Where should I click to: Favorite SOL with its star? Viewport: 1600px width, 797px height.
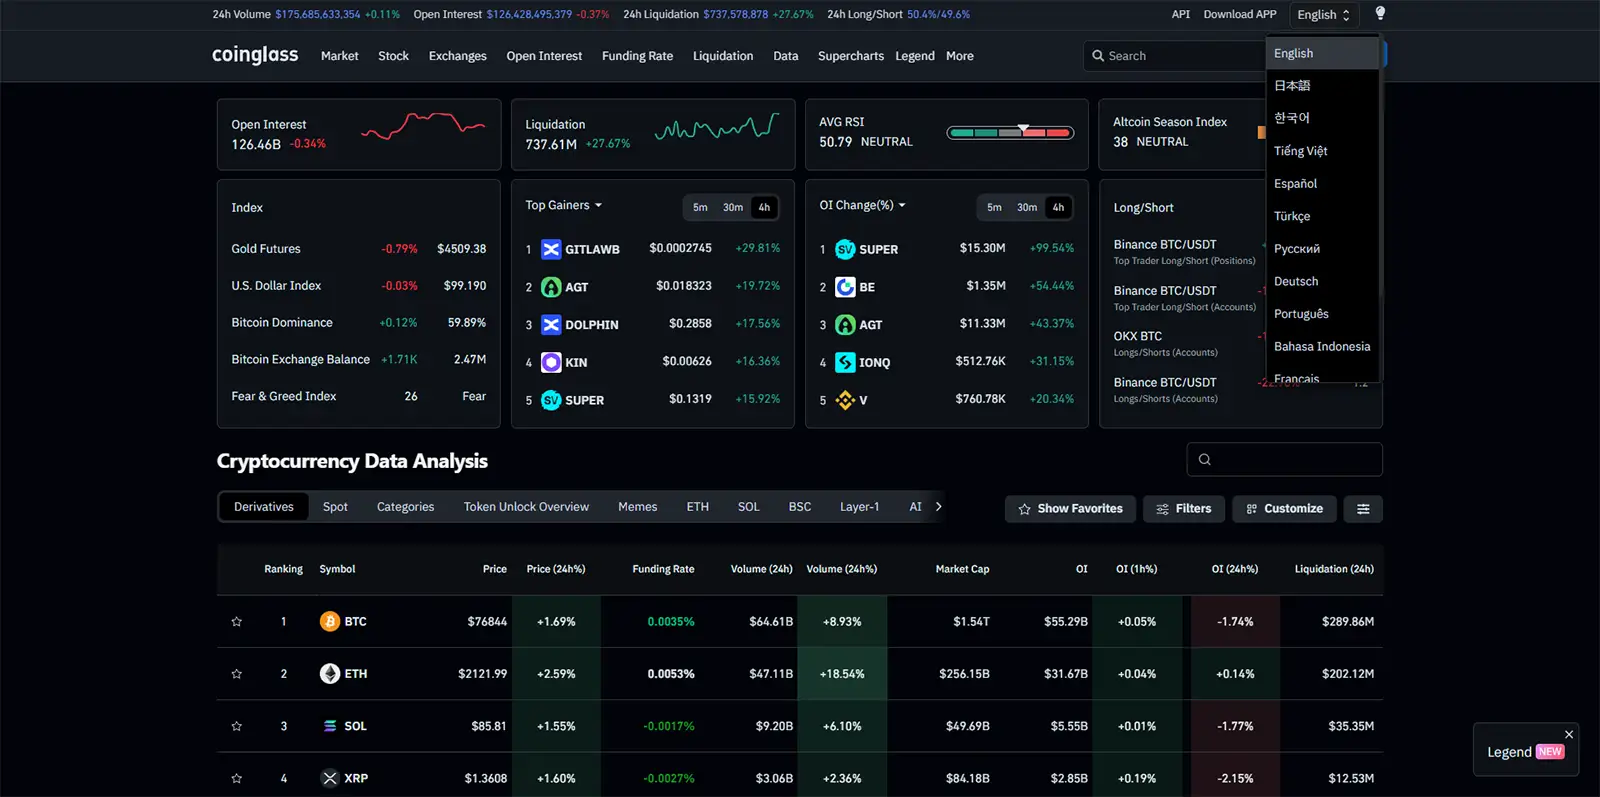pos(237,726)
